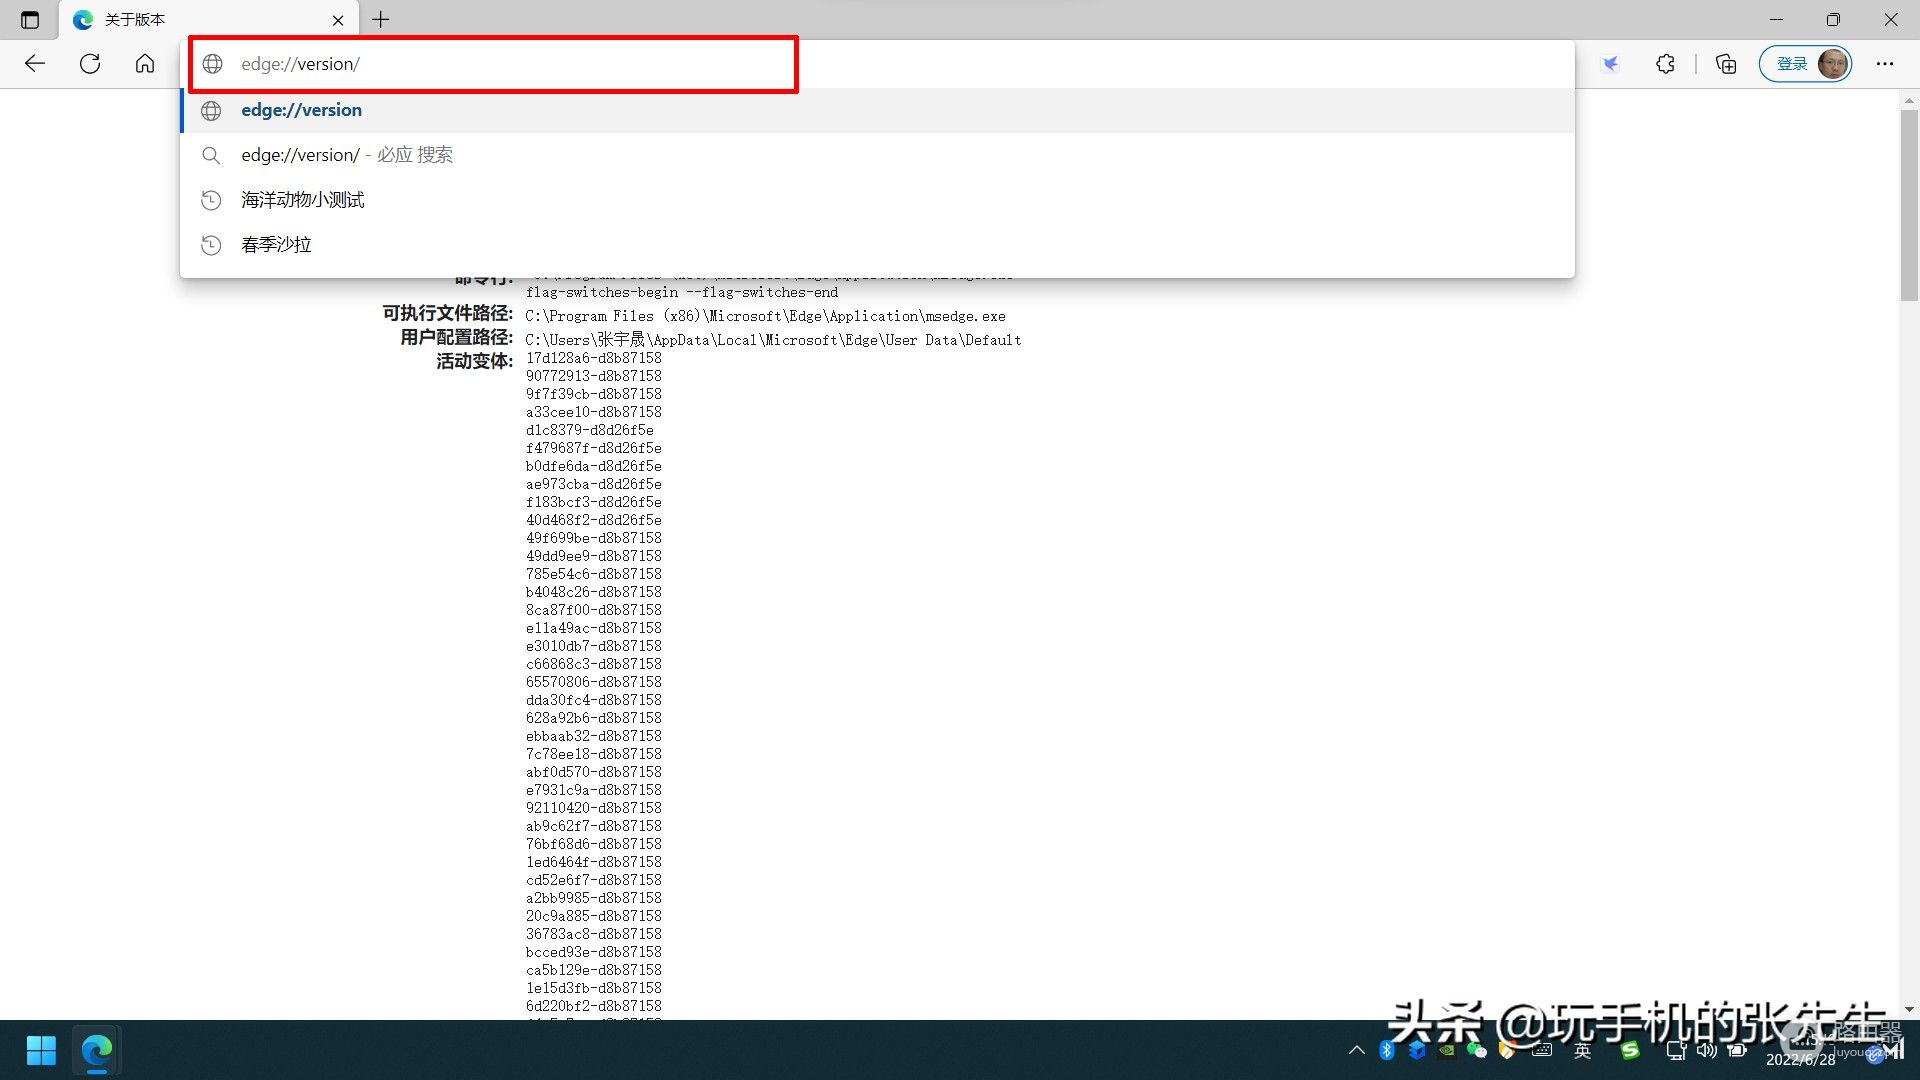The image size is (1920, 1080).
Task: Click the page vertical scrollbar thumb
Action: [x=1909, y=205]
